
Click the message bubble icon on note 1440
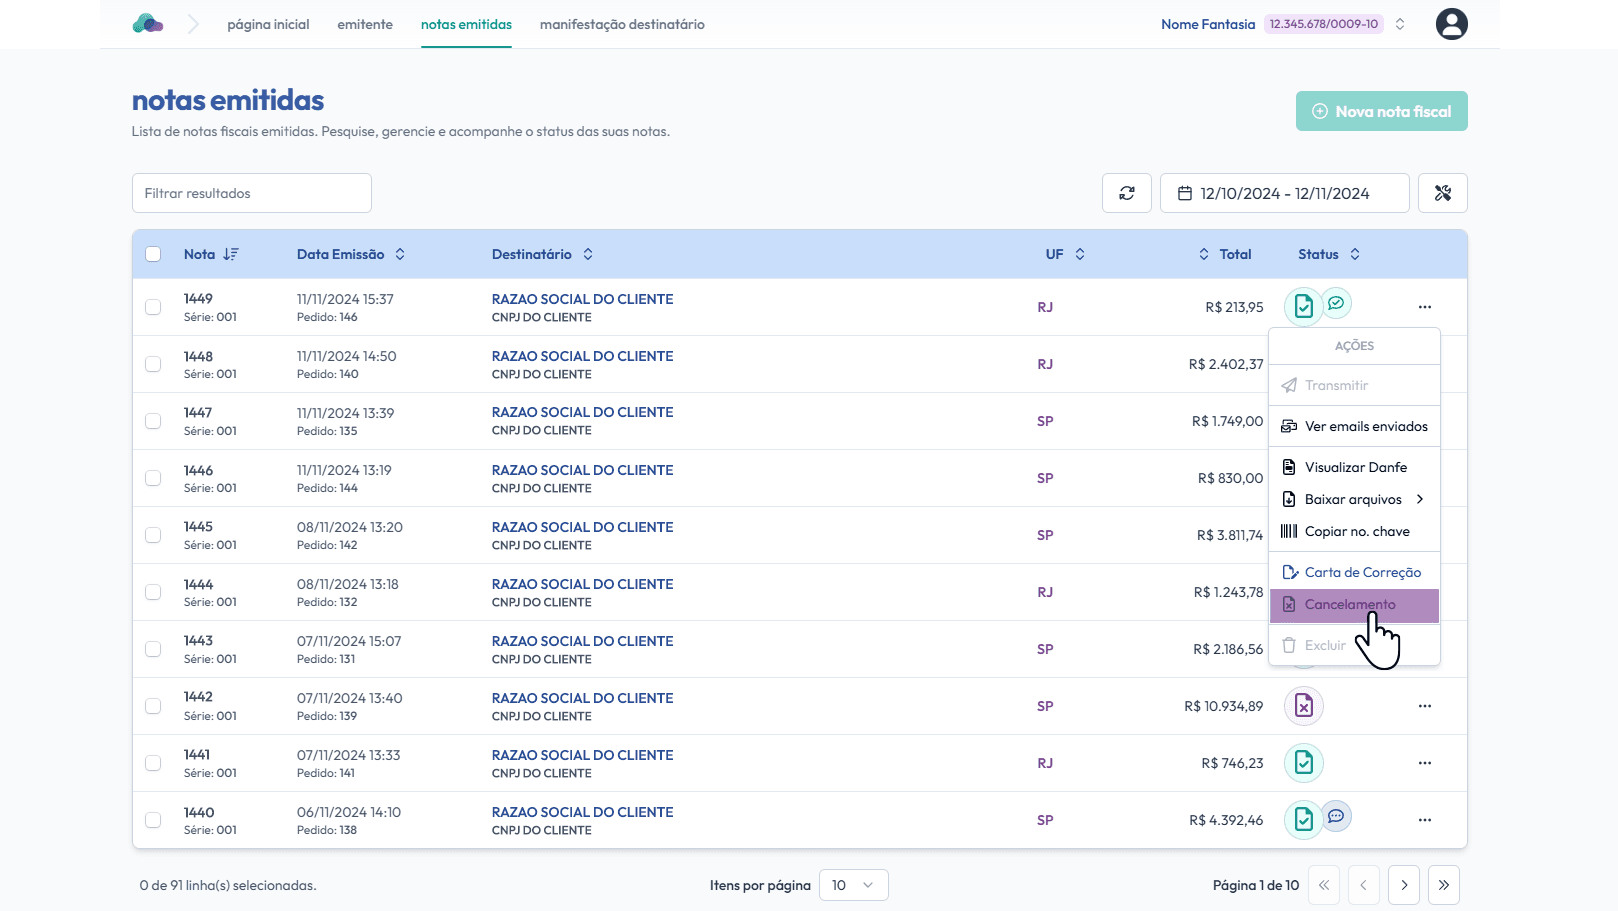1336,816
